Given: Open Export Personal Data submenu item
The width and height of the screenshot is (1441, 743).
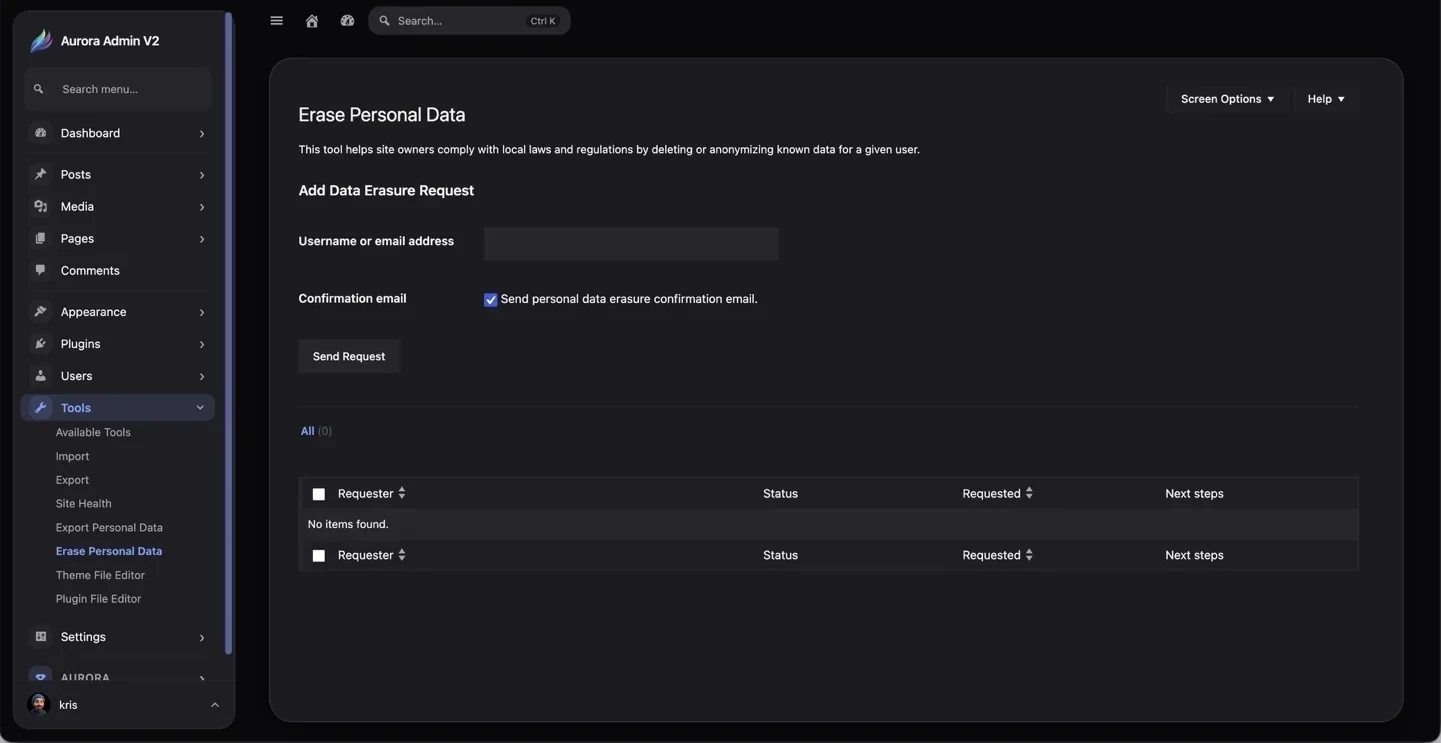Looking at the screenshot, I should tap(109, 528).
